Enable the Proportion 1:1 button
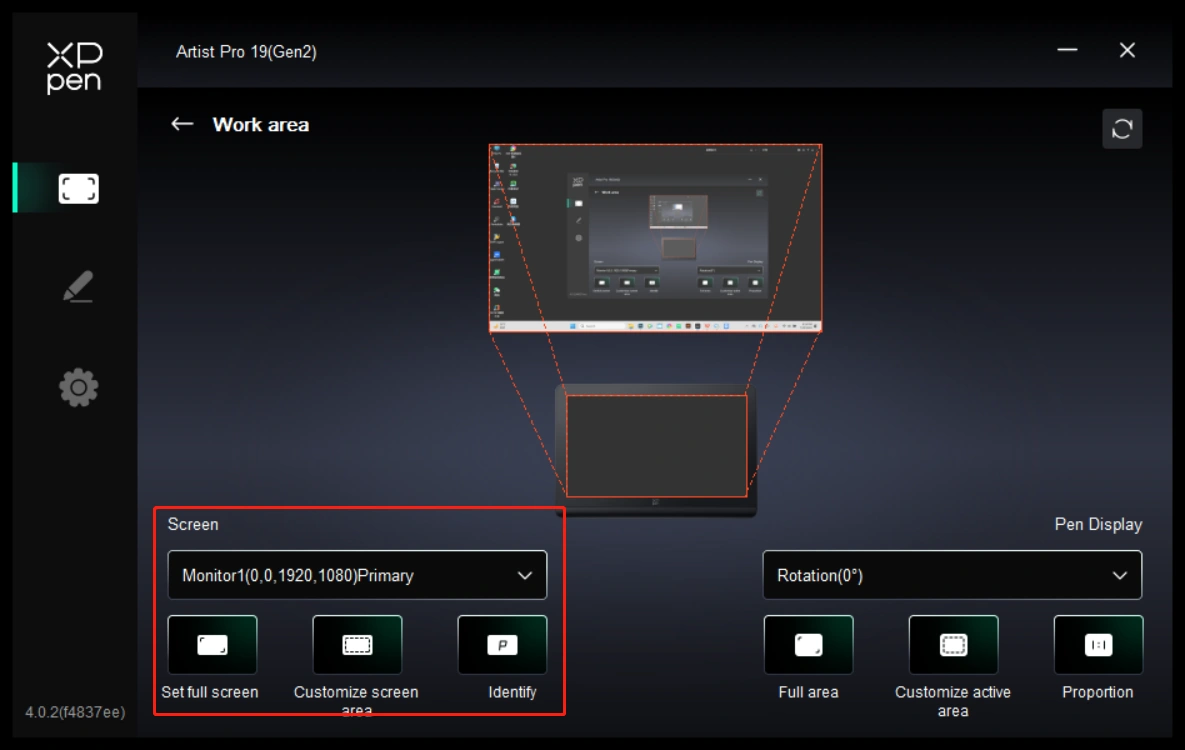This screenshot has height=750, width=1185. [x=1098, y=645]
